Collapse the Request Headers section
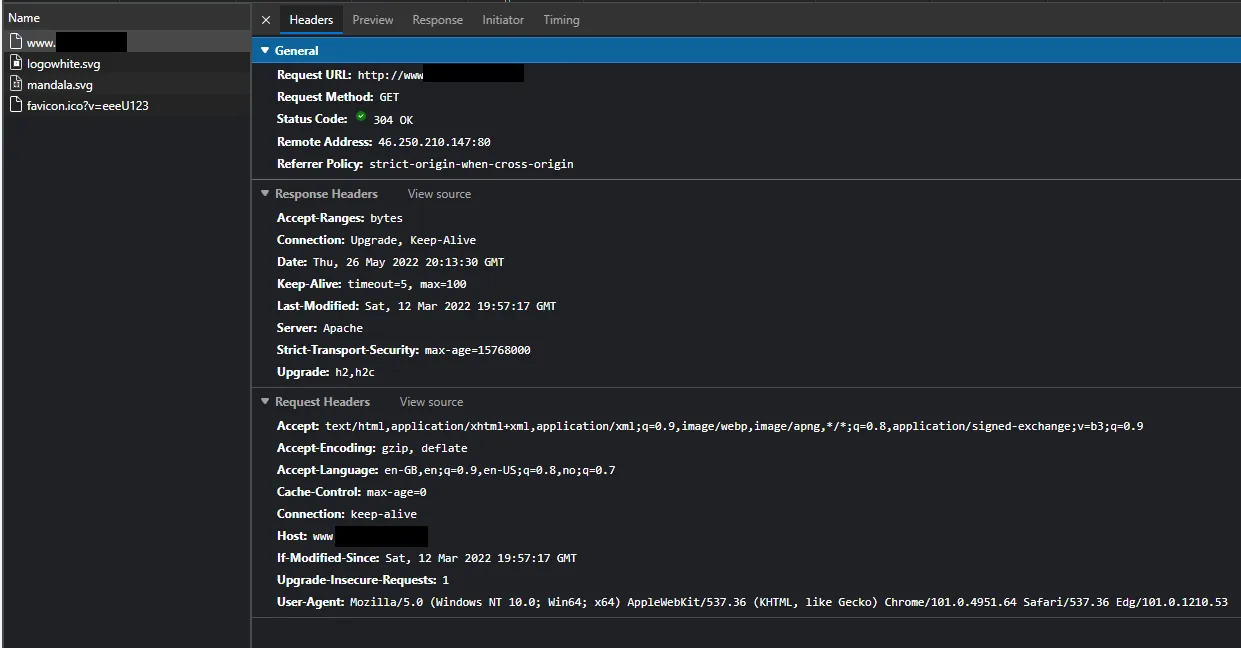The height and width of the screenshot is (648, 1241). pos(265,402)
